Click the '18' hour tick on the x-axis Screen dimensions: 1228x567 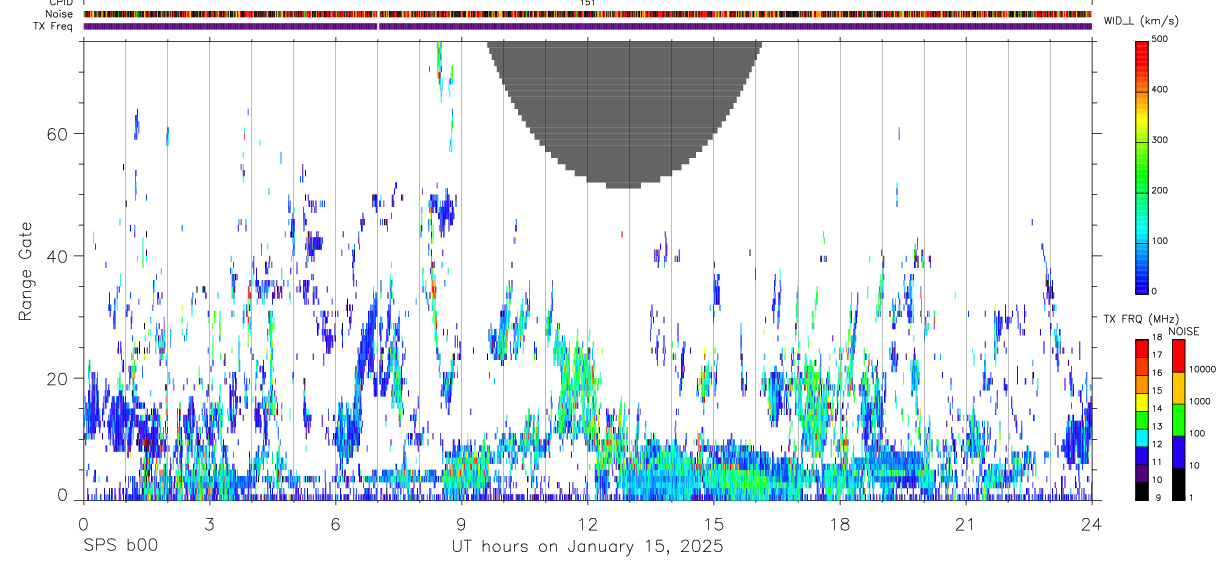coord(839,524)
